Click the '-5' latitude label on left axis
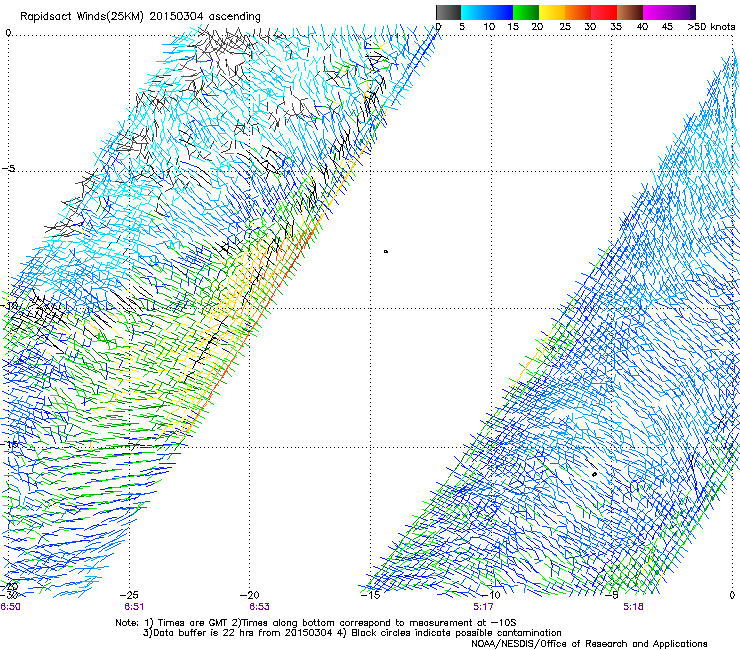Image resolution: width=740 pixels, height=650 pixels. [x=8, y=169]
